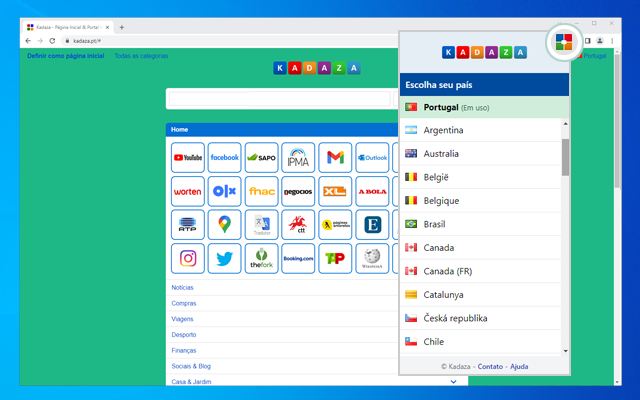Choose Česká republika from country list
The image size is (640, 400).
tap(480, 318)
